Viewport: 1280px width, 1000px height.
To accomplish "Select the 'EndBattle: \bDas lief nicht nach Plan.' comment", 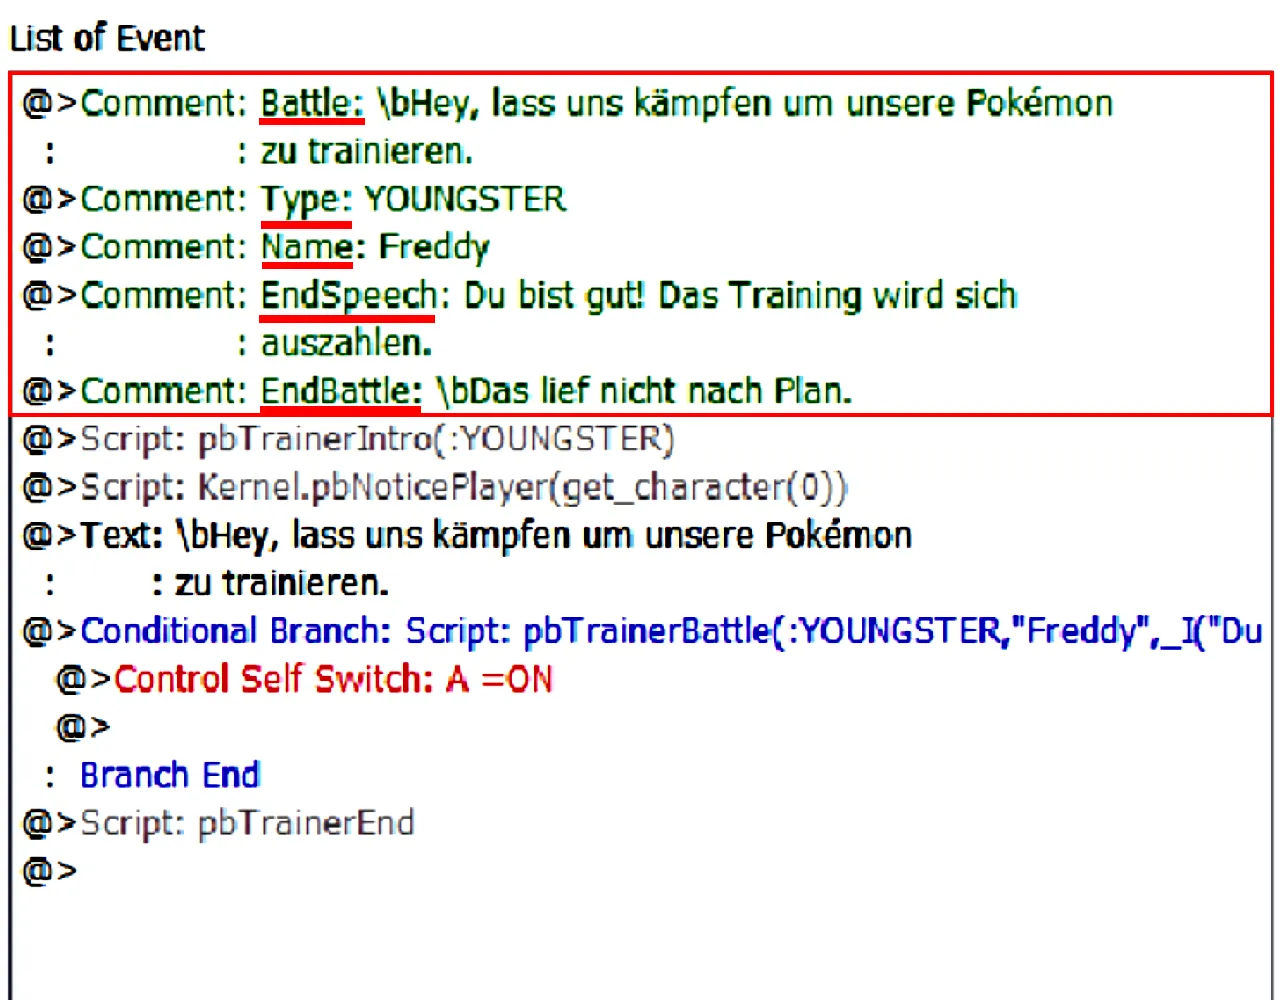I will 437,392.
